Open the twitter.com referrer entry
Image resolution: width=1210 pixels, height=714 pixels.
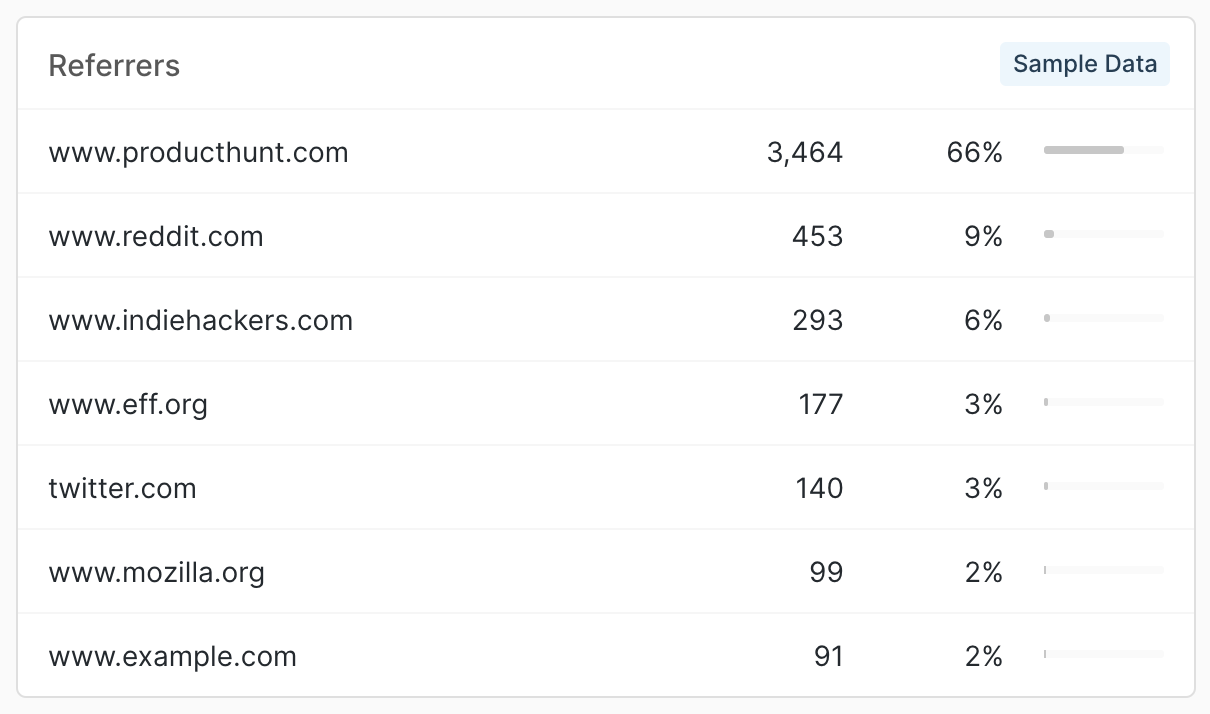[122, 489]
